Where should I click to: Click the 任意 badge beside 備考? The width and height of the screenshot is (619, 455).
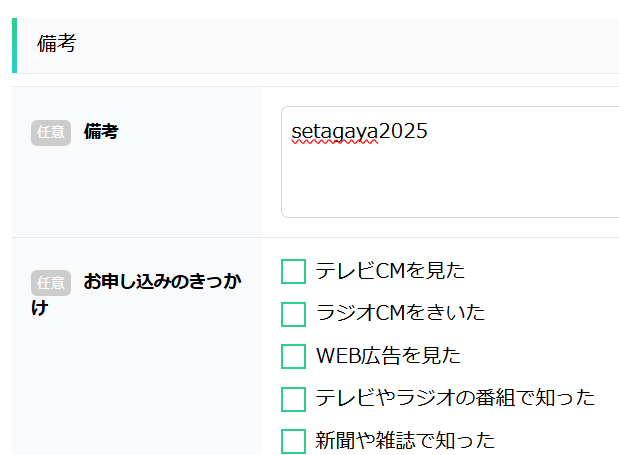click(50, 132)
